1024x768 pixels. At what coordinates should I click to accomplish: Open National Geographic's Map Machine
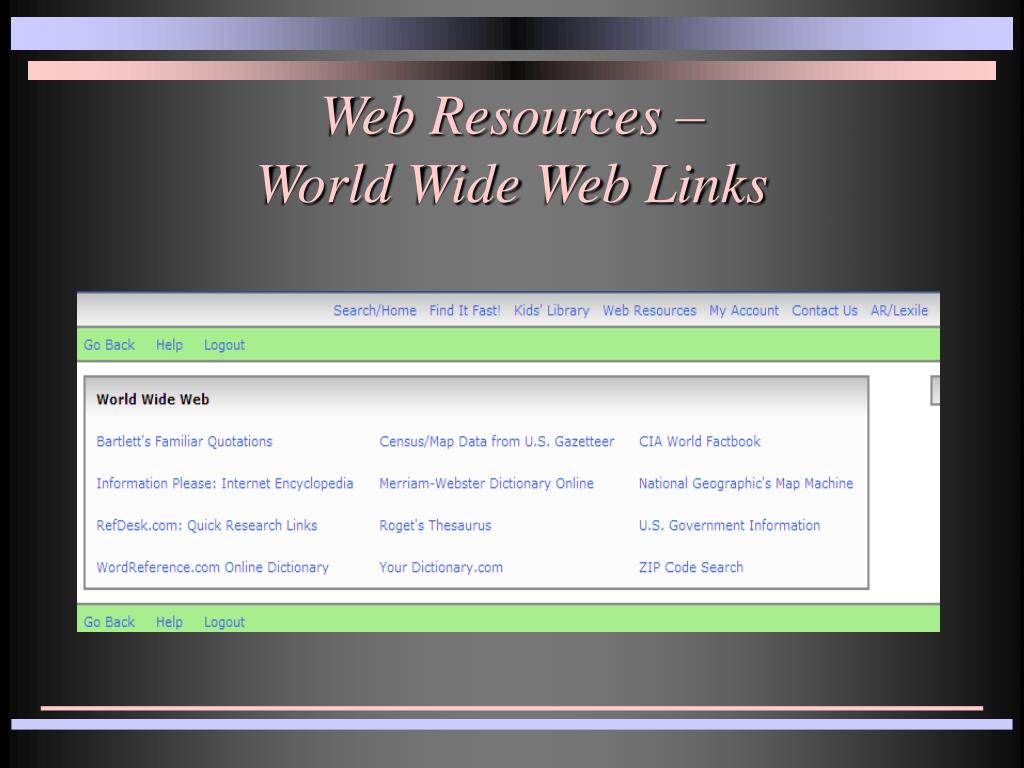pyautogui.click(x=746, y=483)
